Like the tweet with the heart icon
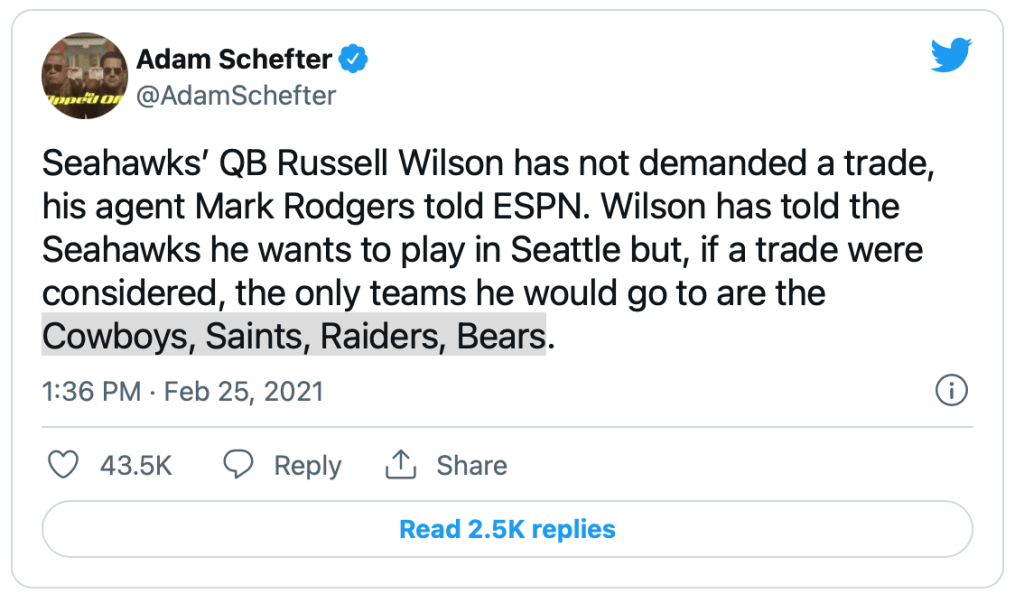 (x=64, y=465)
